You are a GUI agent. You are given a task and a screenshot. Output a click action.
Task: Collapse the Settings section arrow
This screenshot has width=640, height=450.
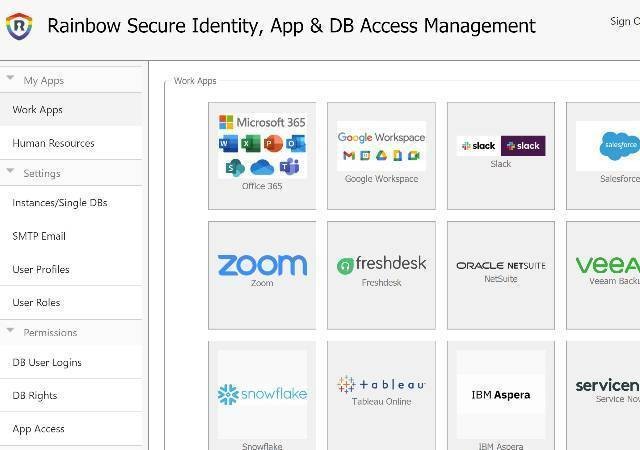[10, 173]
